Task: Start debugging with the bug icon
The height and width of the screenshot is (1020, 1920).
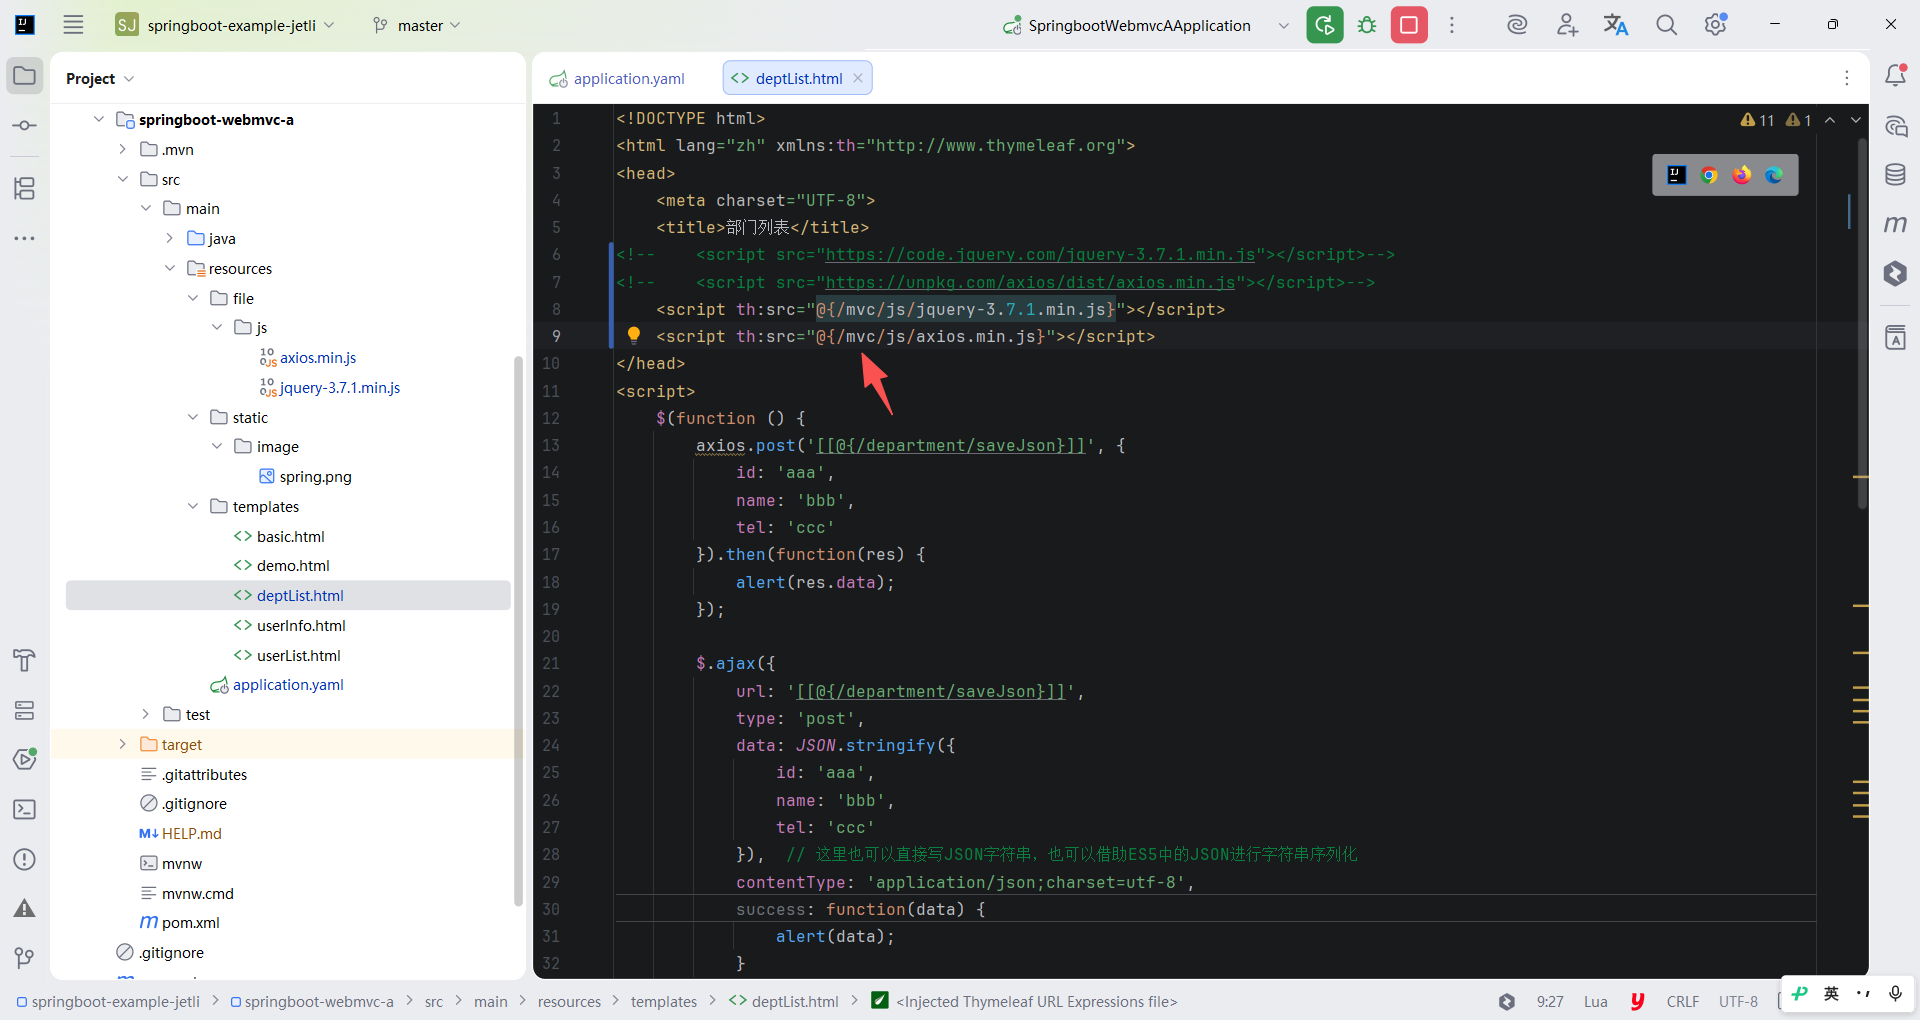Action: point(1367,25)
